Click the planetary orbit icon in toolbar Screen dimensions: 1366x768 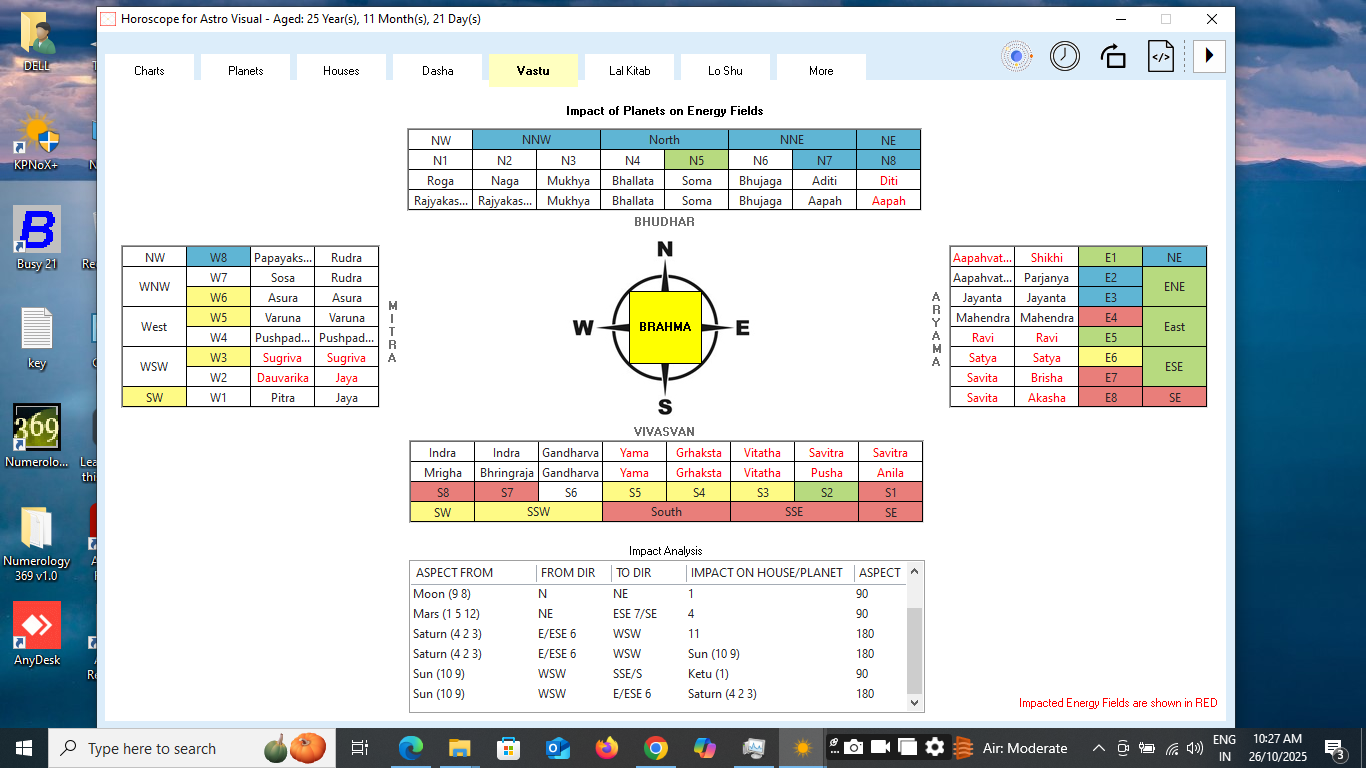click(x=1017, y=56)
